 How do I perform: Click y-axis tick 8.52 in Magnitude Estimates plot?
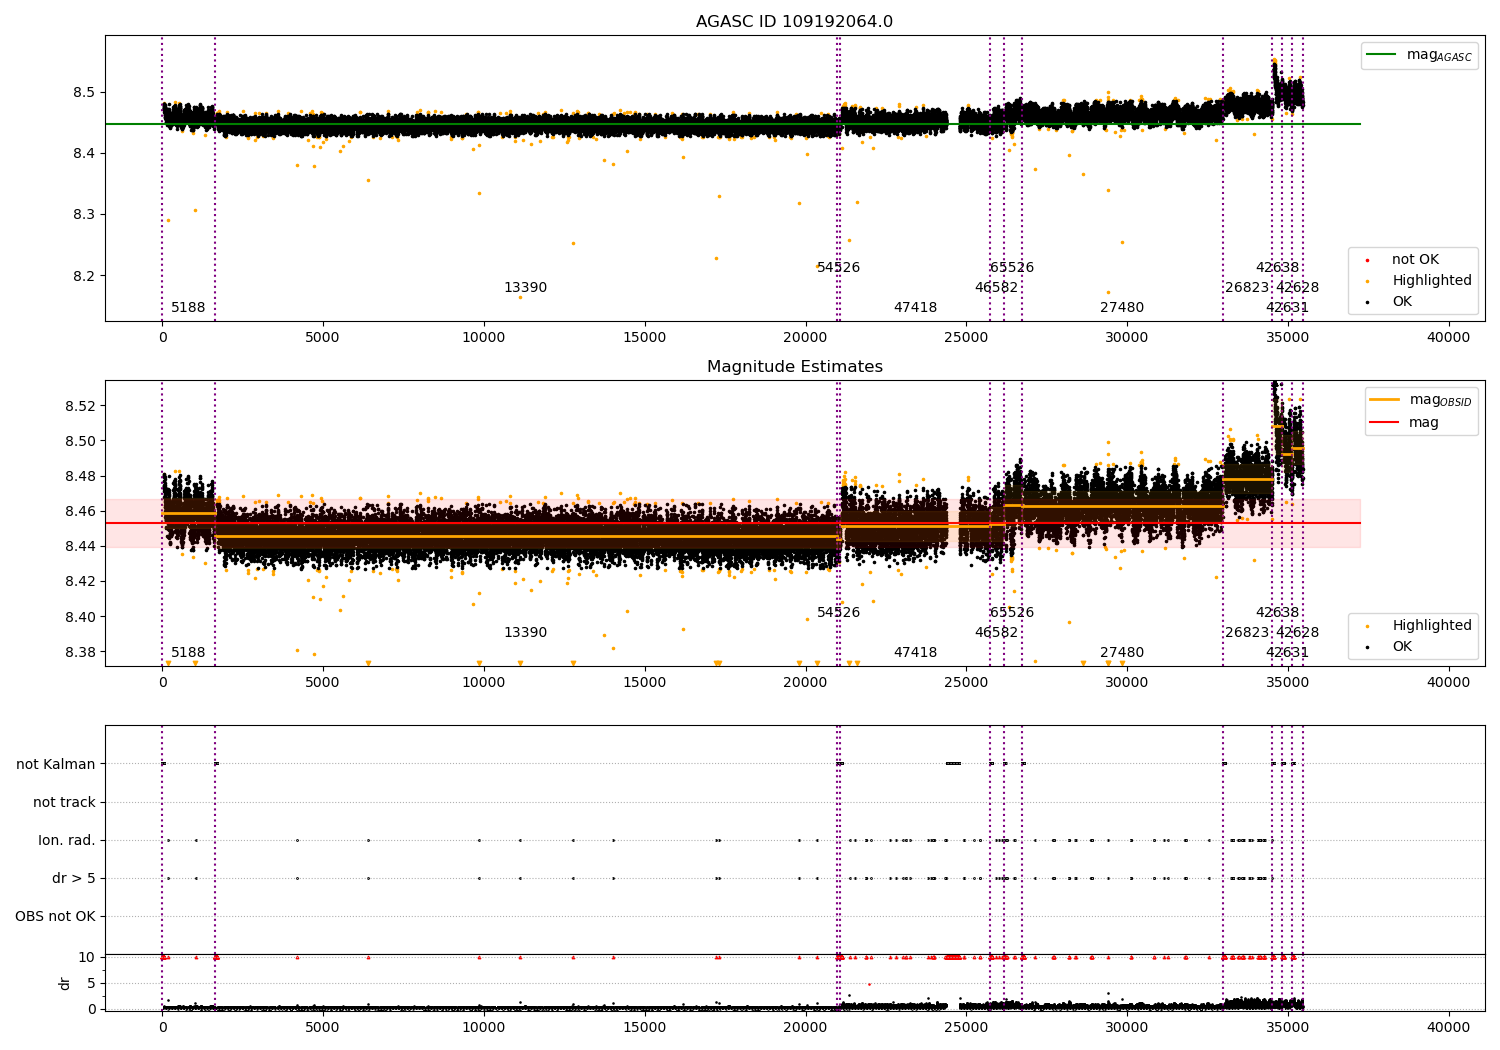pos(80,406)
